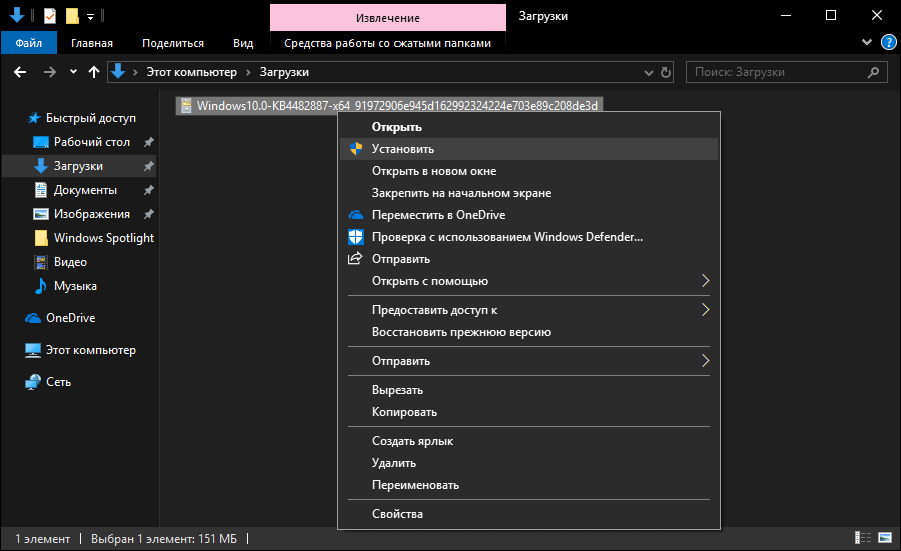Switch to the 'Вид' ribbon tab
901x551 pixels.
(243, 43)
